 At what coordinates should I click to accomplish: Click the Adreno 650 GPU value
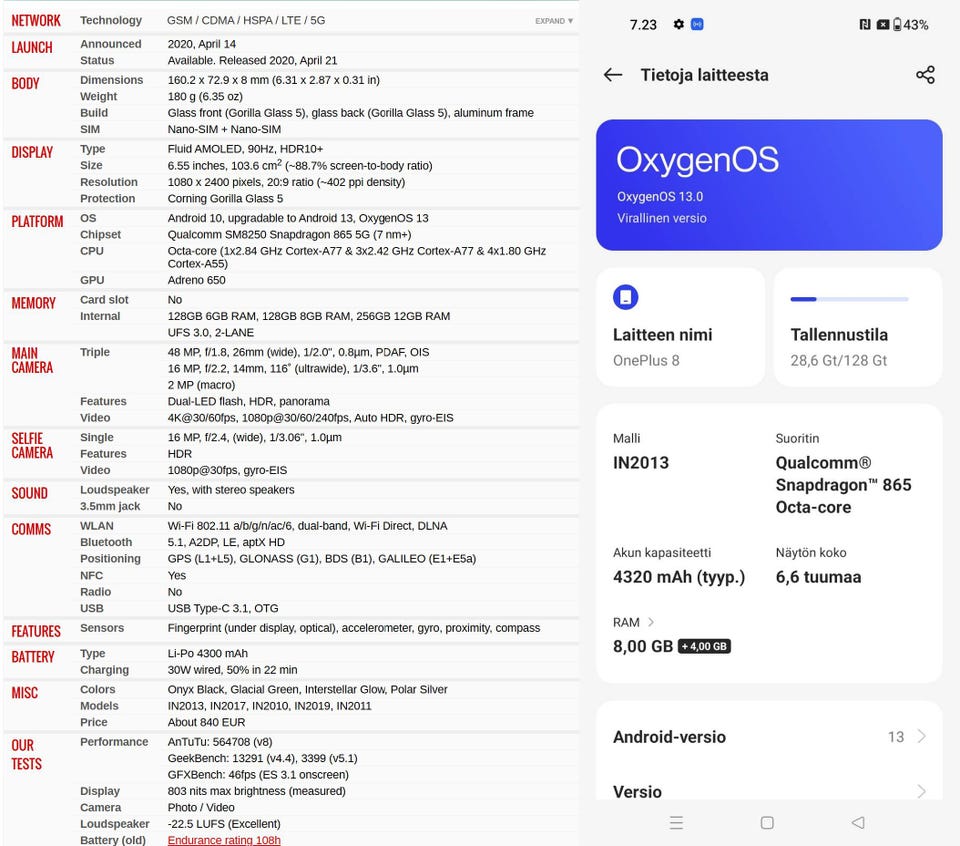tap(197, 280)
